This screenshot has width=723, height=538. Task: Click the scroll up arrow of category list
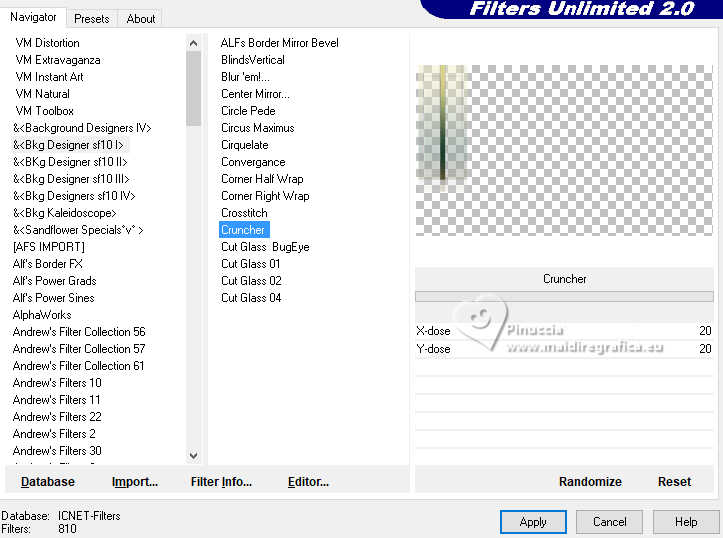coord(194,43)
